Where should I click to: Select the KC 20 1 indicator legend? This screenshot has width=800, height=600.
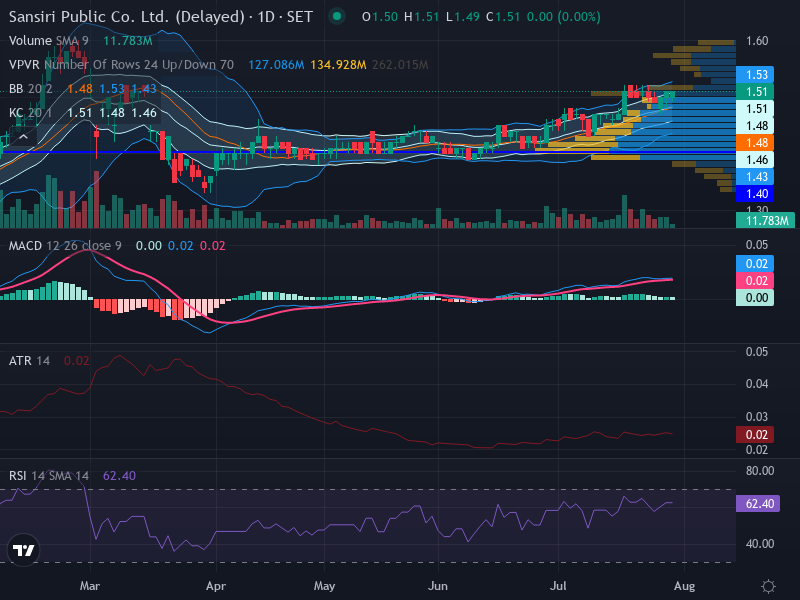coord(31,113)
